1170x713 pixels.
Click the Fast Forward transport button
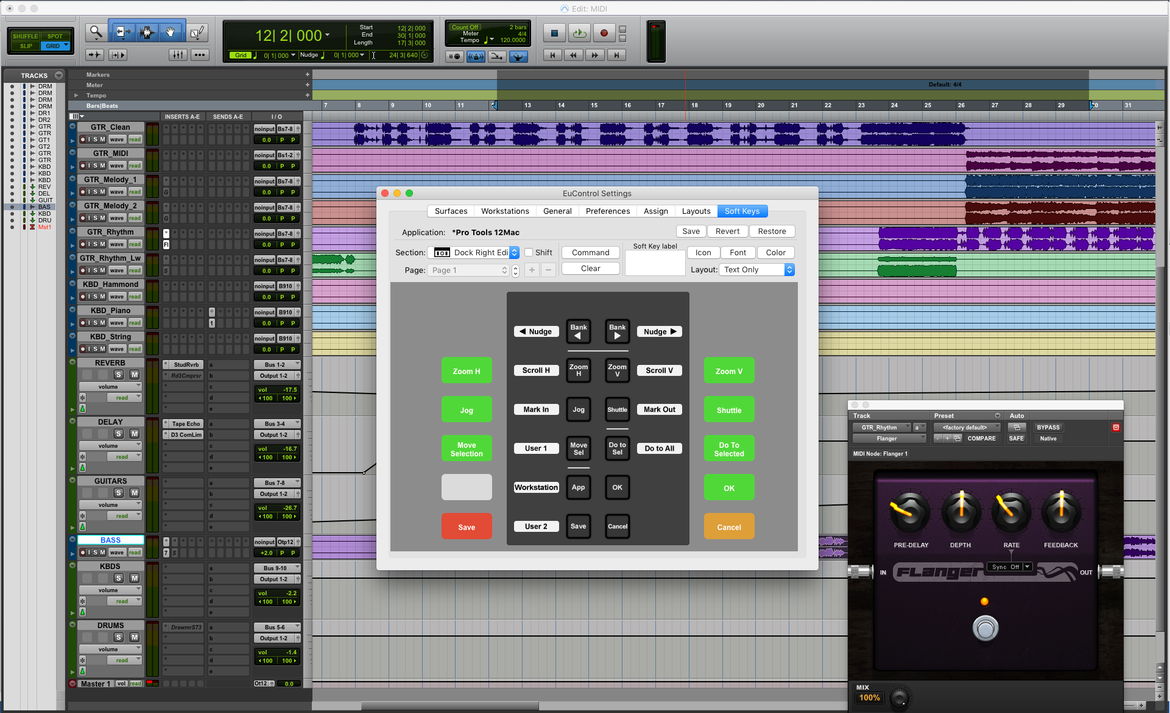[x=595, y=54]
